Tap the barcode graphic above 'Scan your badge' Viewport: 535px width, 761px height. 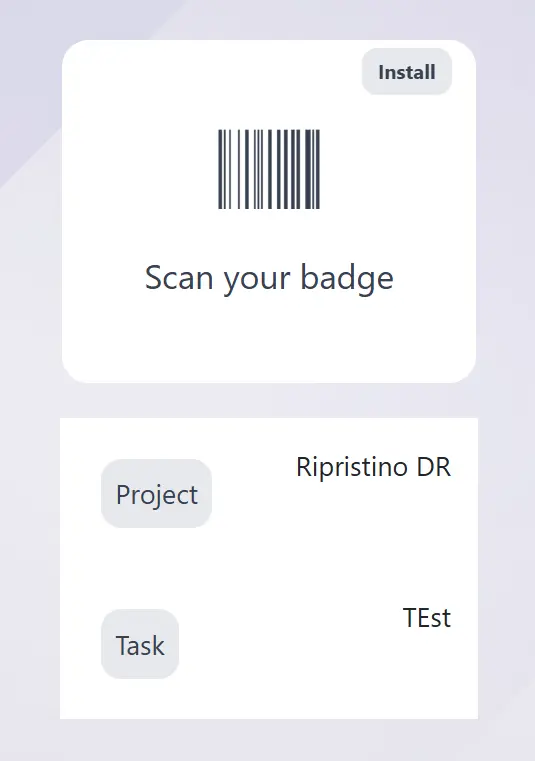(269, 169)
